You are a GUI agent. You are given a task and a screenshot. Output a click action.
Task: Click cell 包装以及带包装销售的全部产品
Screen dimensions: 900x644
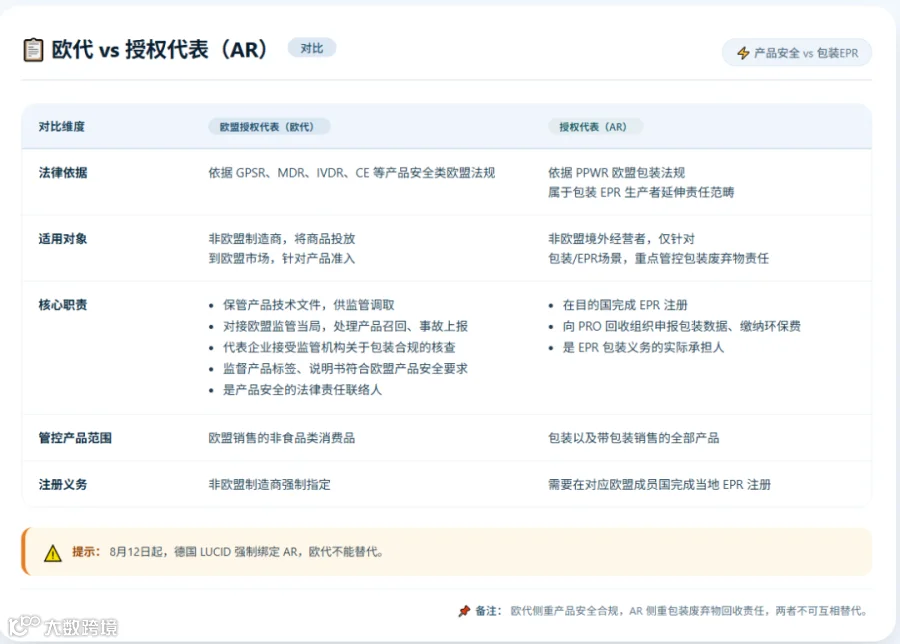[x=634, y=438]
